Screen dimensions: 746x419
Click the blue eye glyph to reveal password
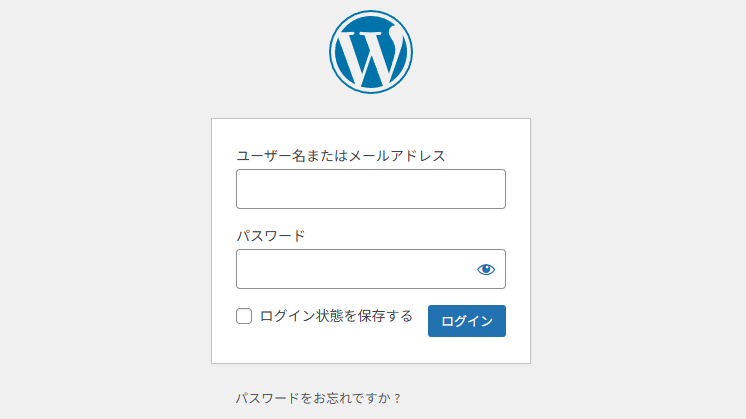point(486,269)
